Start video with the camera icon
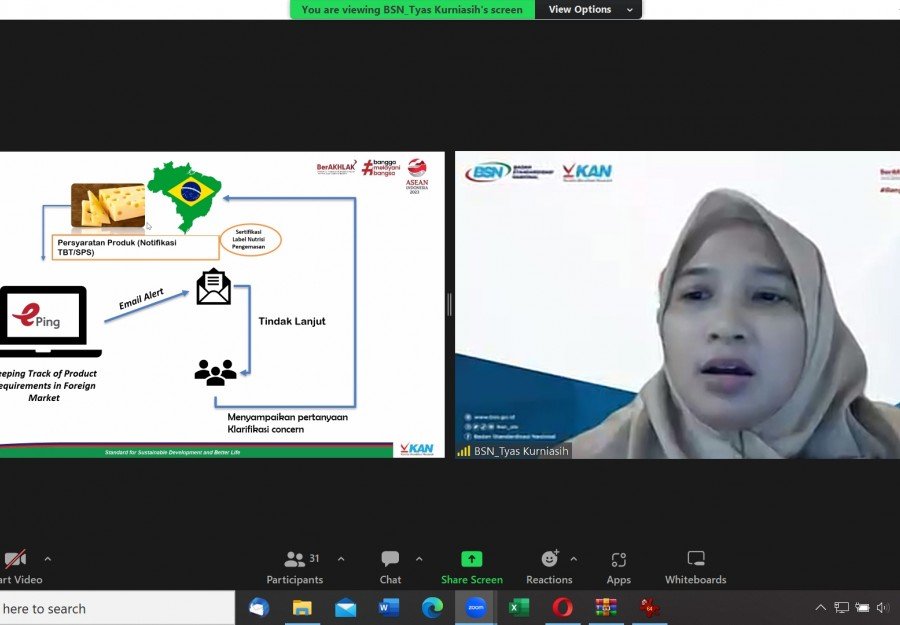 click(14, 560)
